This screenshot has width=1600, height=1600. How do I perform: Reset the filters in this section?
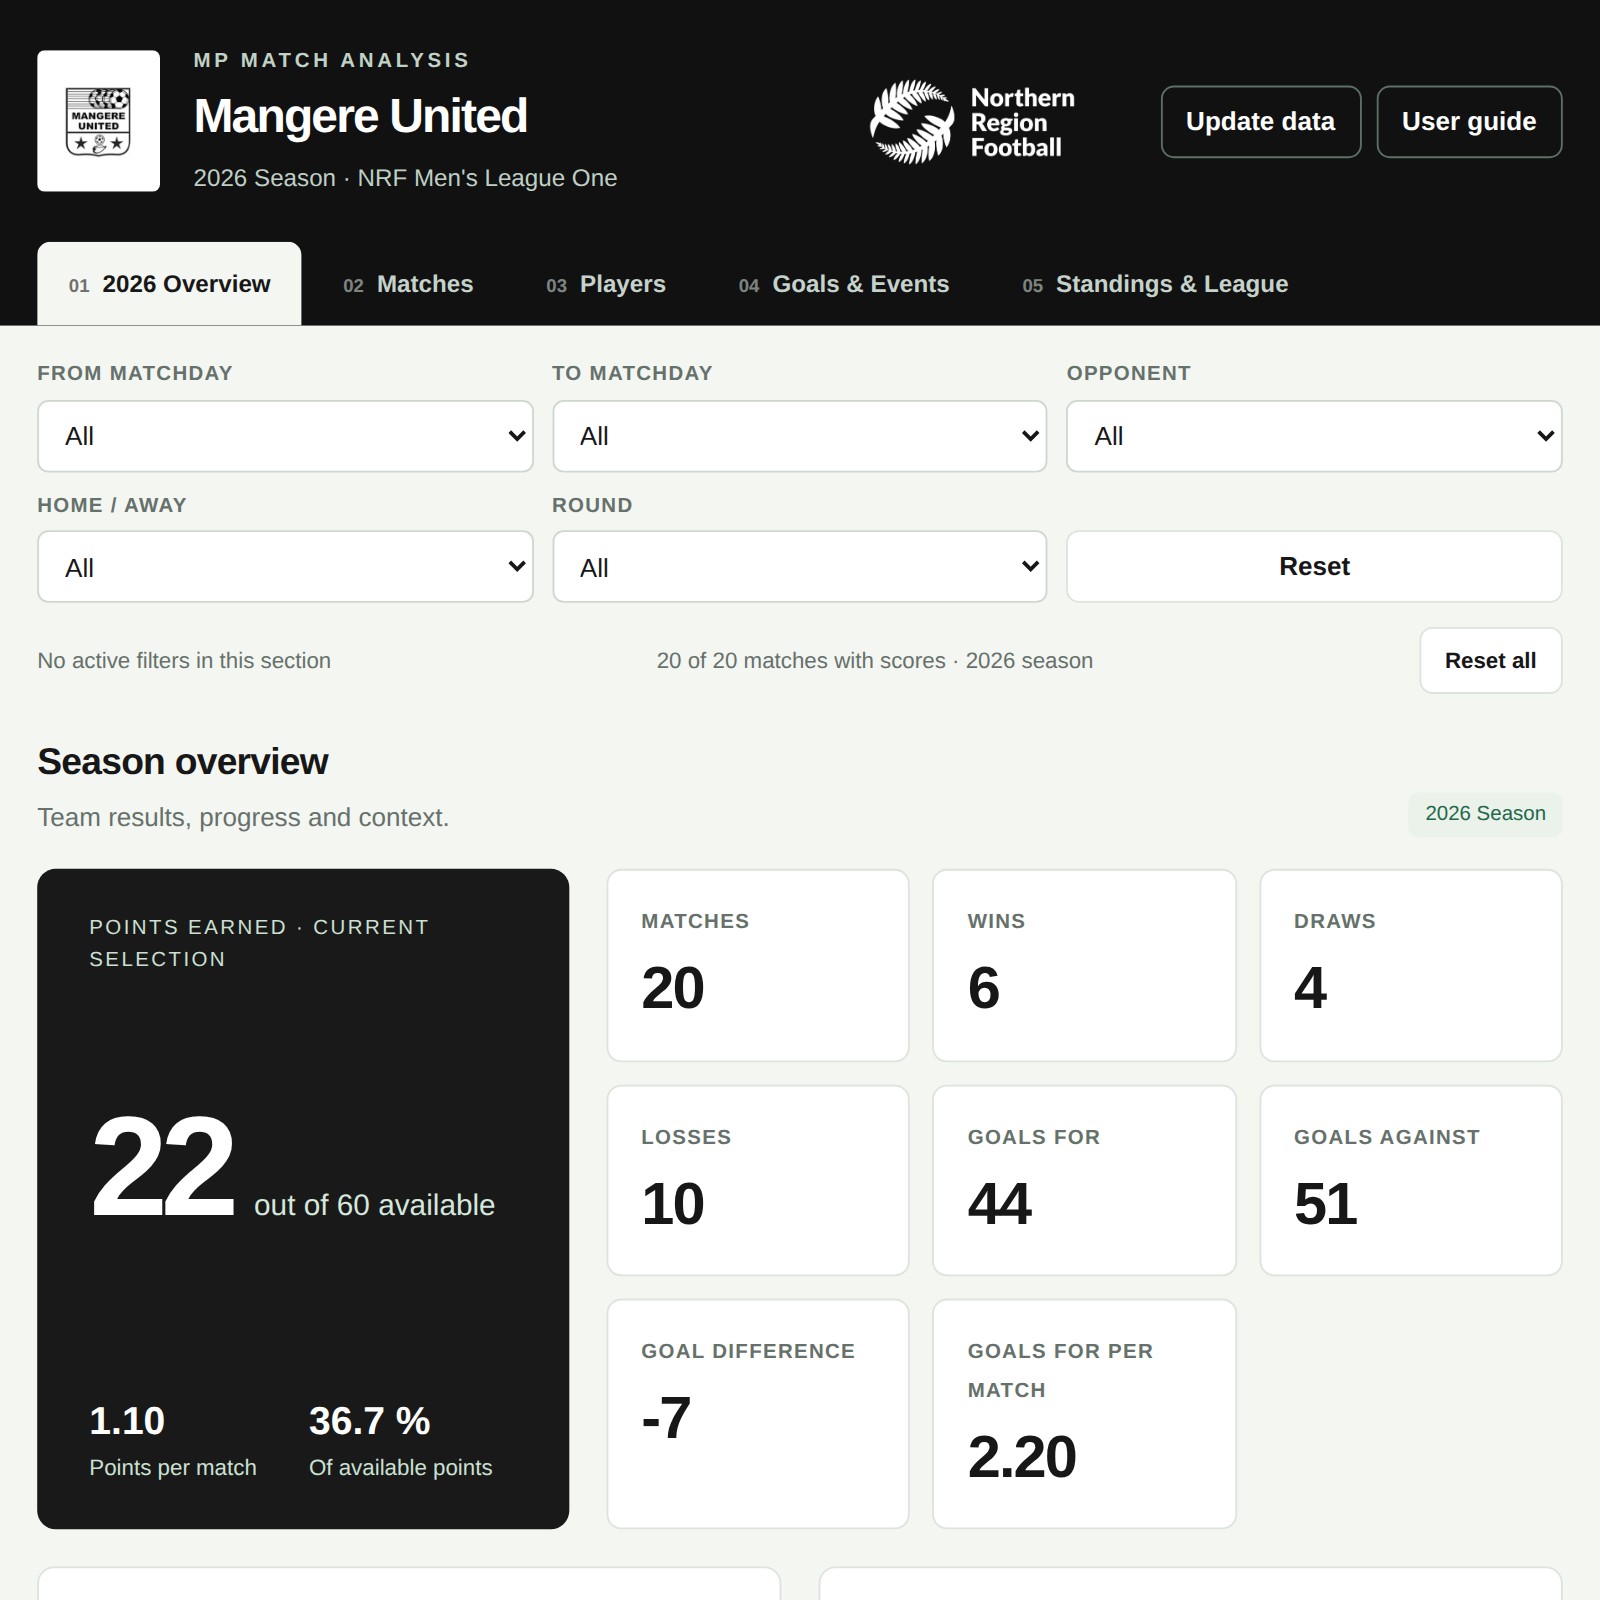1314,567
